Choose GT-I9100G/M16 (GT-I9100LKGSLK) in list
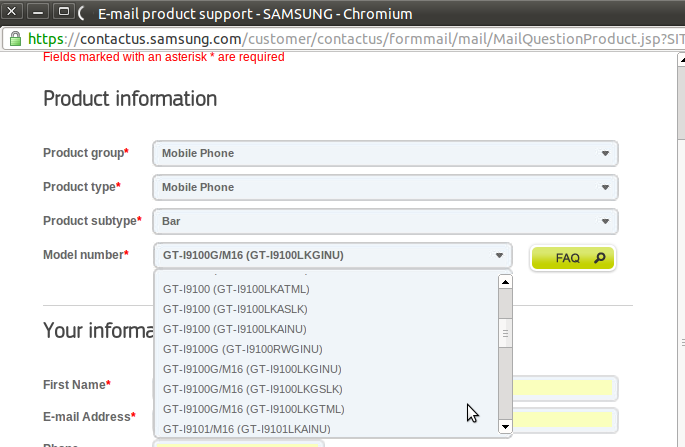 (x=253, y=390)
